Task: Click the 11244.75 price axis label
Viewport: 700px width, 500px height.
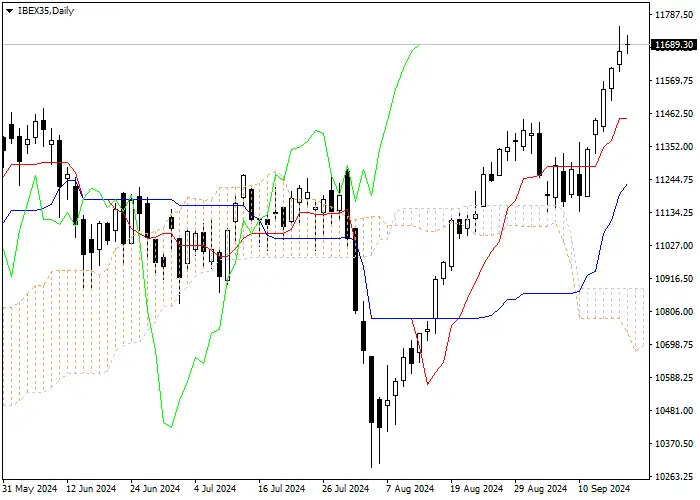Action: (674, 180)
